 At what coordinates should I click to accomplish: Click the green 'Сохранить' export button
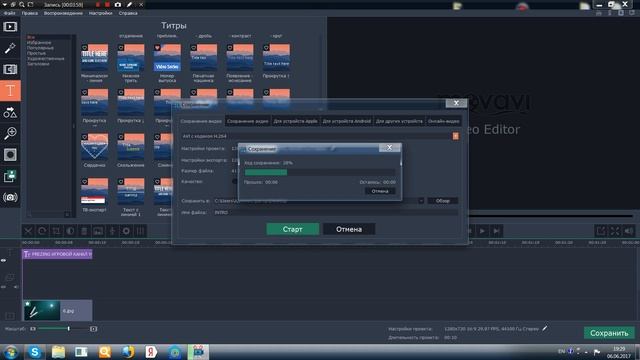pyautogui.click(x=609, y=333)
